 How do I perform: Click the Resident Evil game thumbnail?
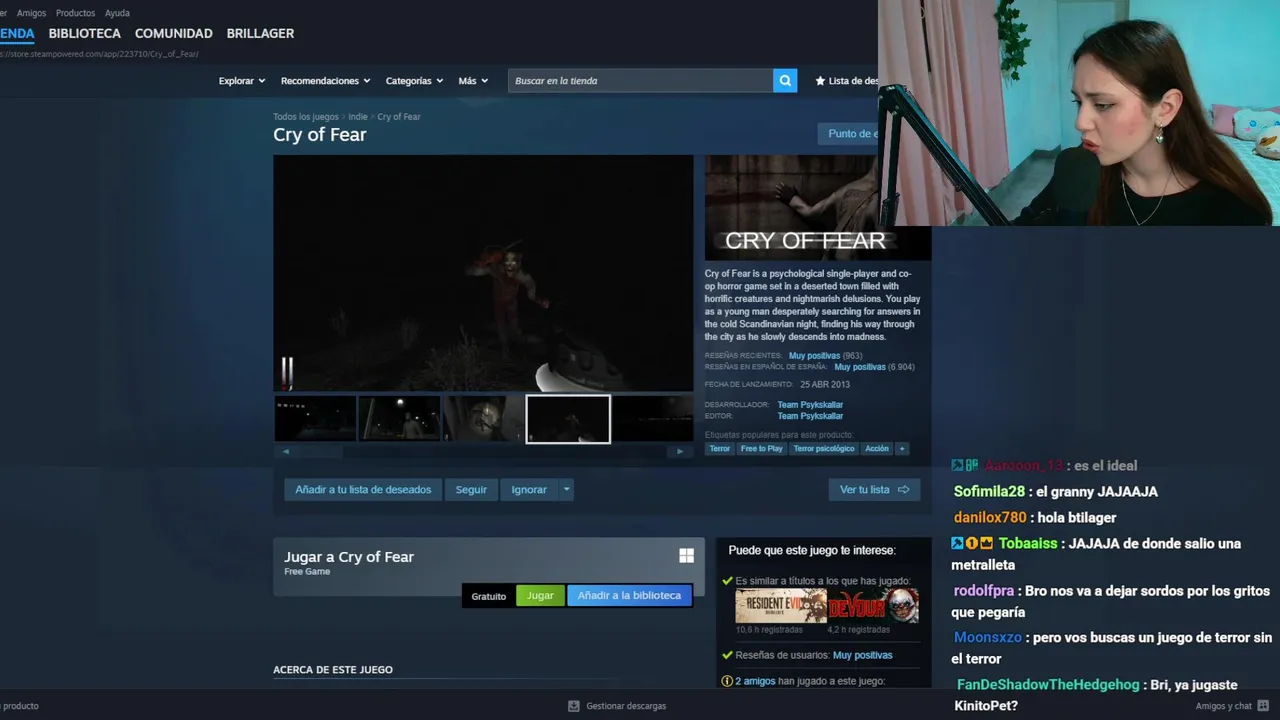781,606
